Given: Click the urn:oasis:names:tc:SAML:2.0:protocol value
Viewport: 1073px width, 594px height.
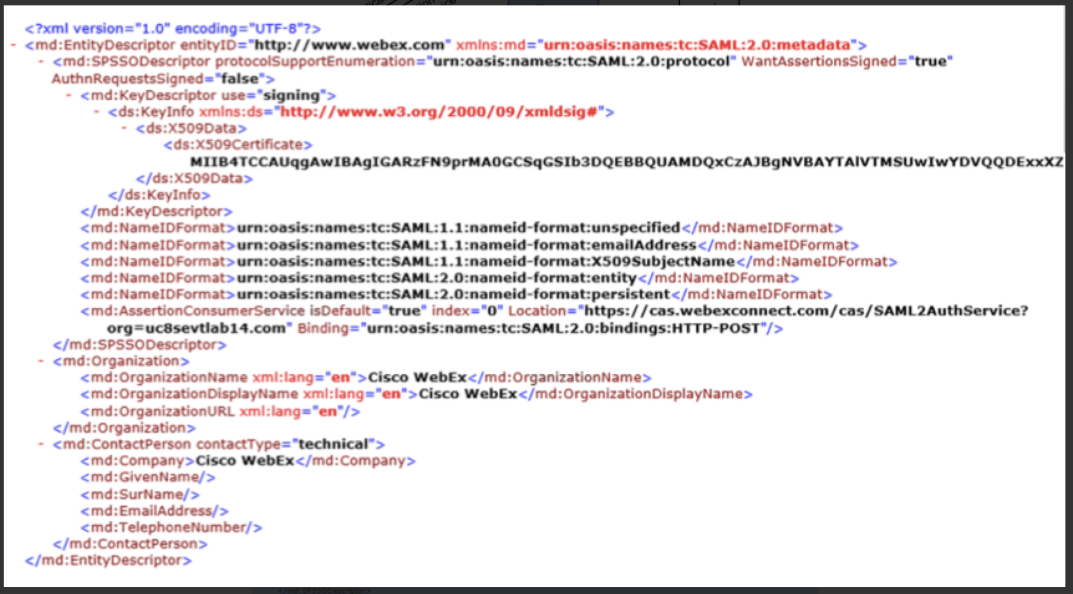Looking at the screenshot, I should [581, 62].
